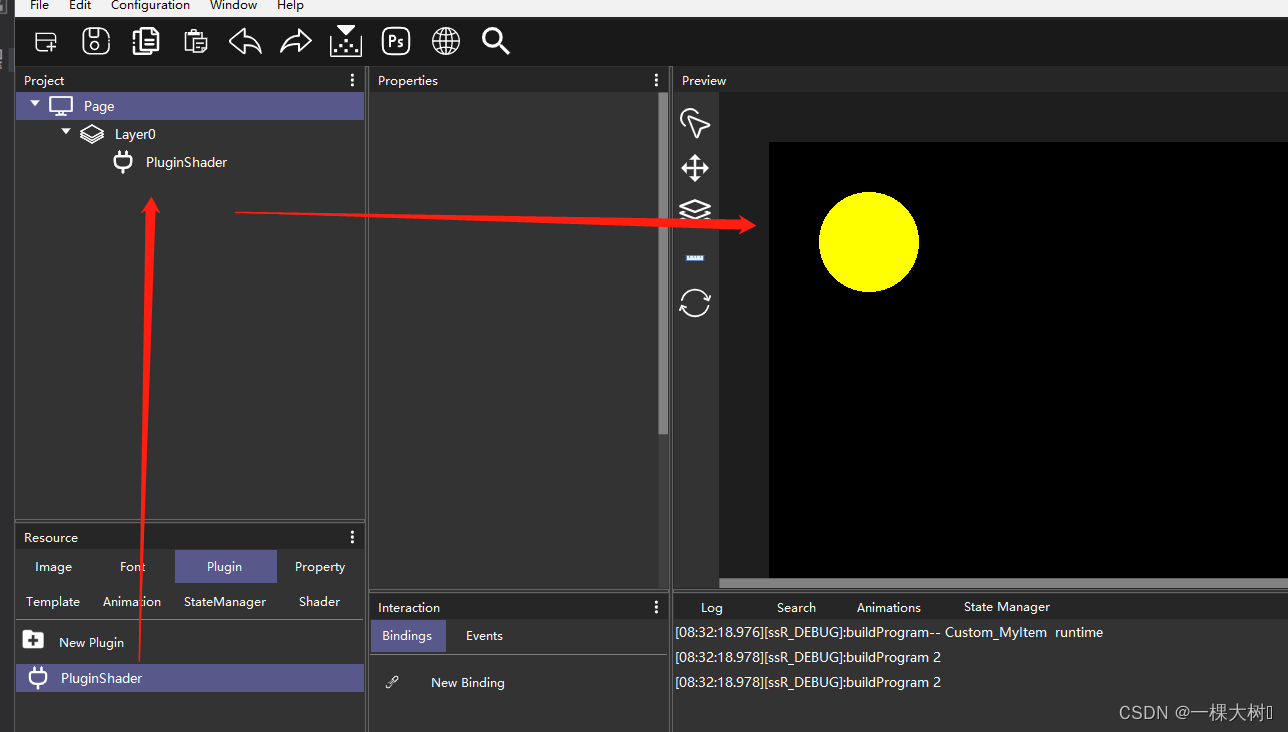The height and width of the screenshot is (732, 1288).
Task: Click the search magnifier toolbar icon
Action: (495, 41)
